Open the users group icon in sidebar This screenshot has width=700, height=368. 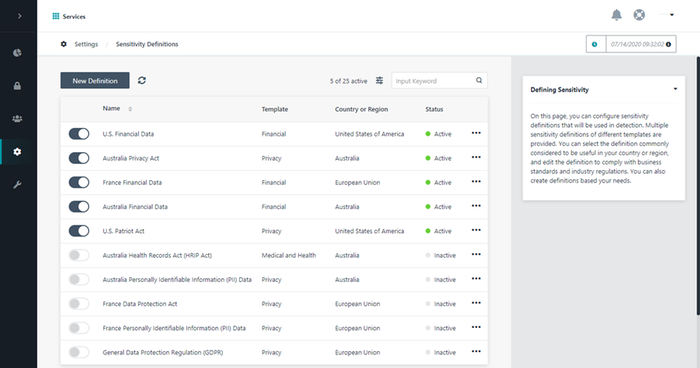(17, 119)
